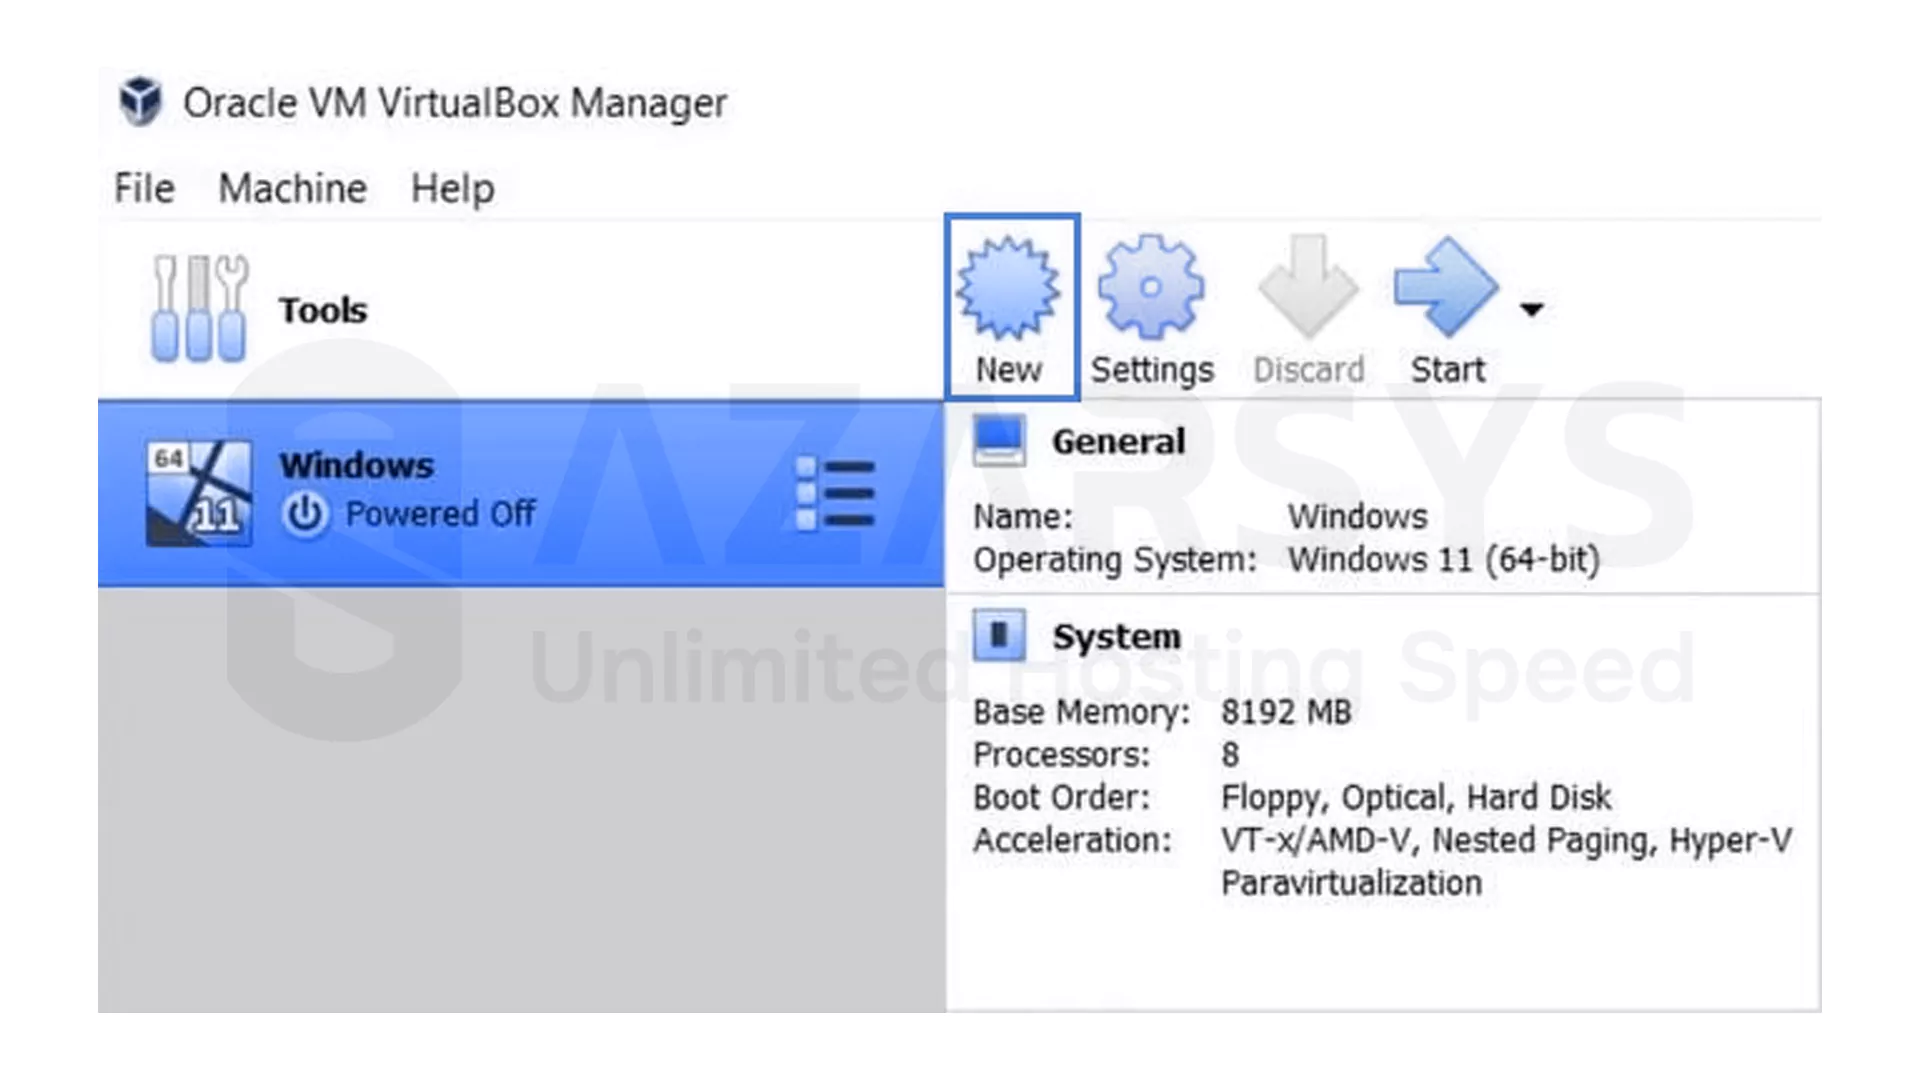Viewport: 1920px width, 1080px height.
Task: Click the Tools label in sidebar
Action: pos(323,310)
